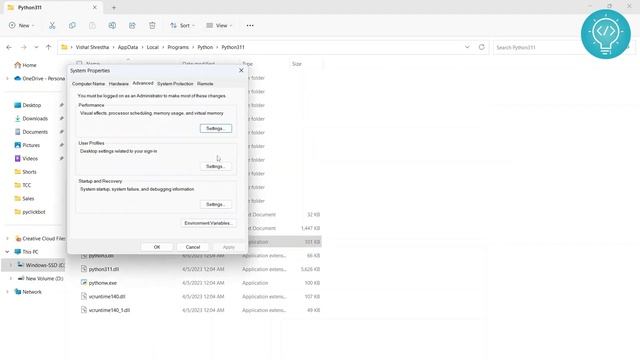Open the View dropdown menu
Screen dimensions: 640x360
coord(219,25)
